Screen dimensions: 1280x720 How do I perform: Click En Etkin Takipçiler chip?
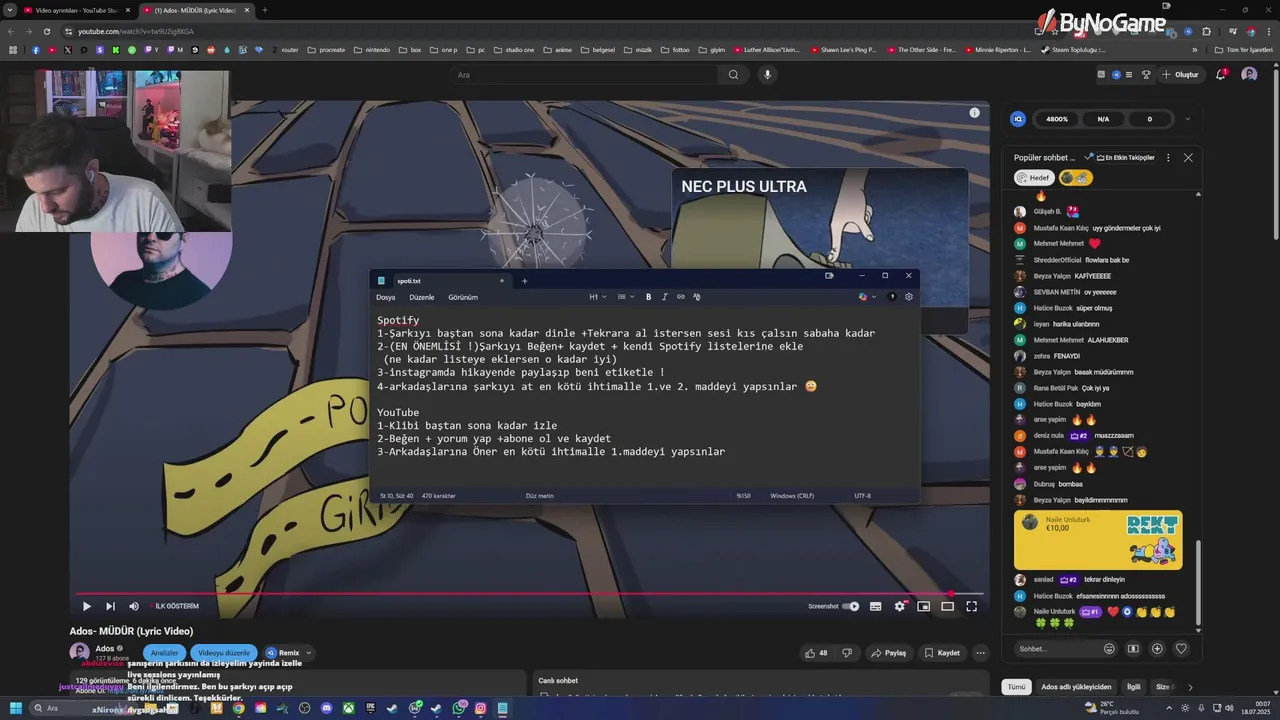(1125, 158)
